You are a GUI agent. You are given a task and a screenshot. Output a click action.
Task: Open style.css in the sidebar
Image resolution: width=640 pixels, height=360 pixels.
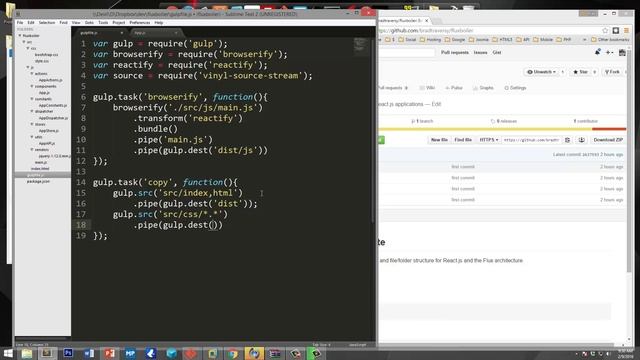(x=42, y=61)
